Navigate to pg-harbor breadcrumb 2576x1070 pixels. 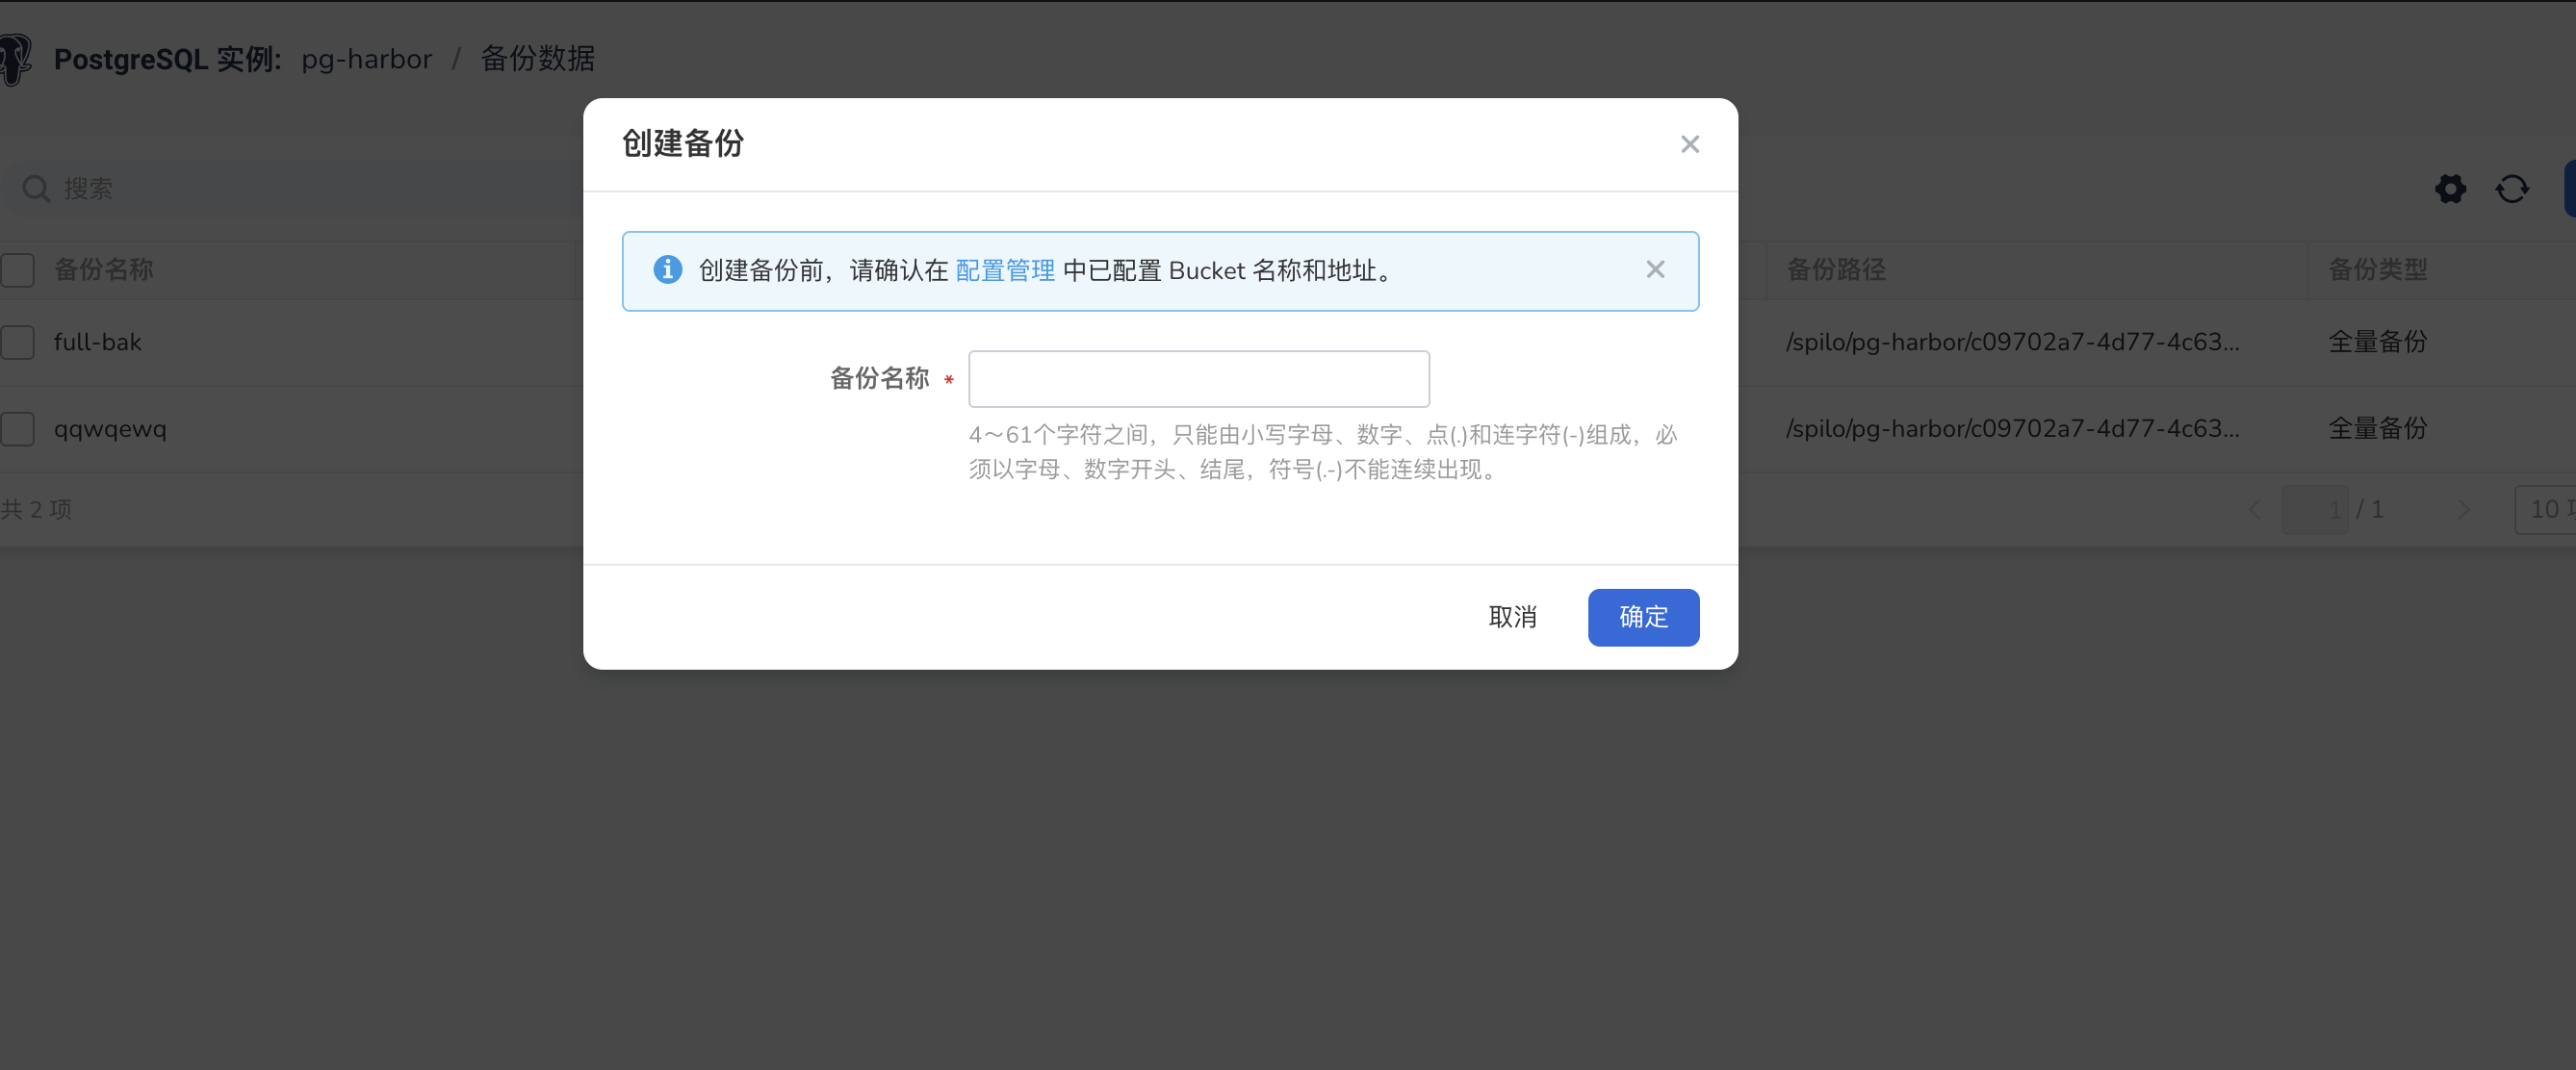[x=366, y=59]
